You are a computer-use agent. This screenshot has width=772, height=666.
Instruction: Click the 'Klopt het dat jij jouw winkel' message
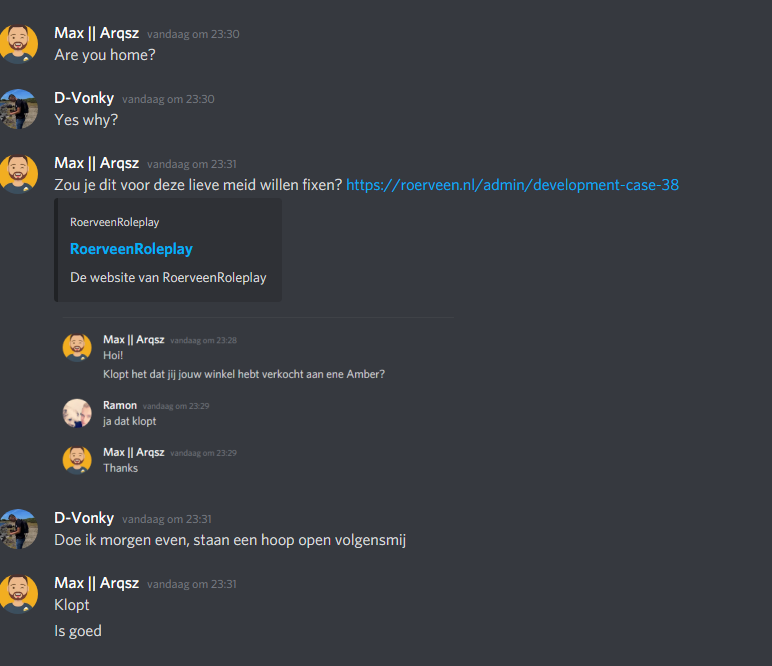point(244,374)
